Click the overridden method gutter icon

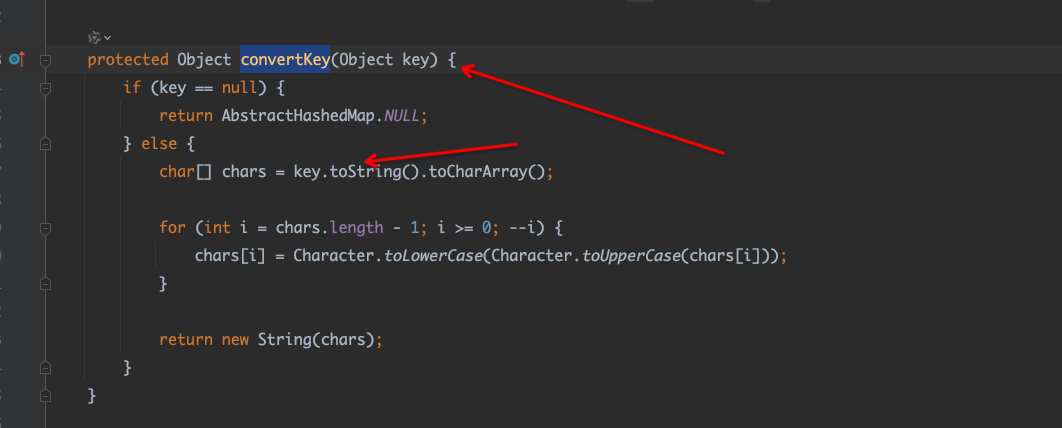17,60
